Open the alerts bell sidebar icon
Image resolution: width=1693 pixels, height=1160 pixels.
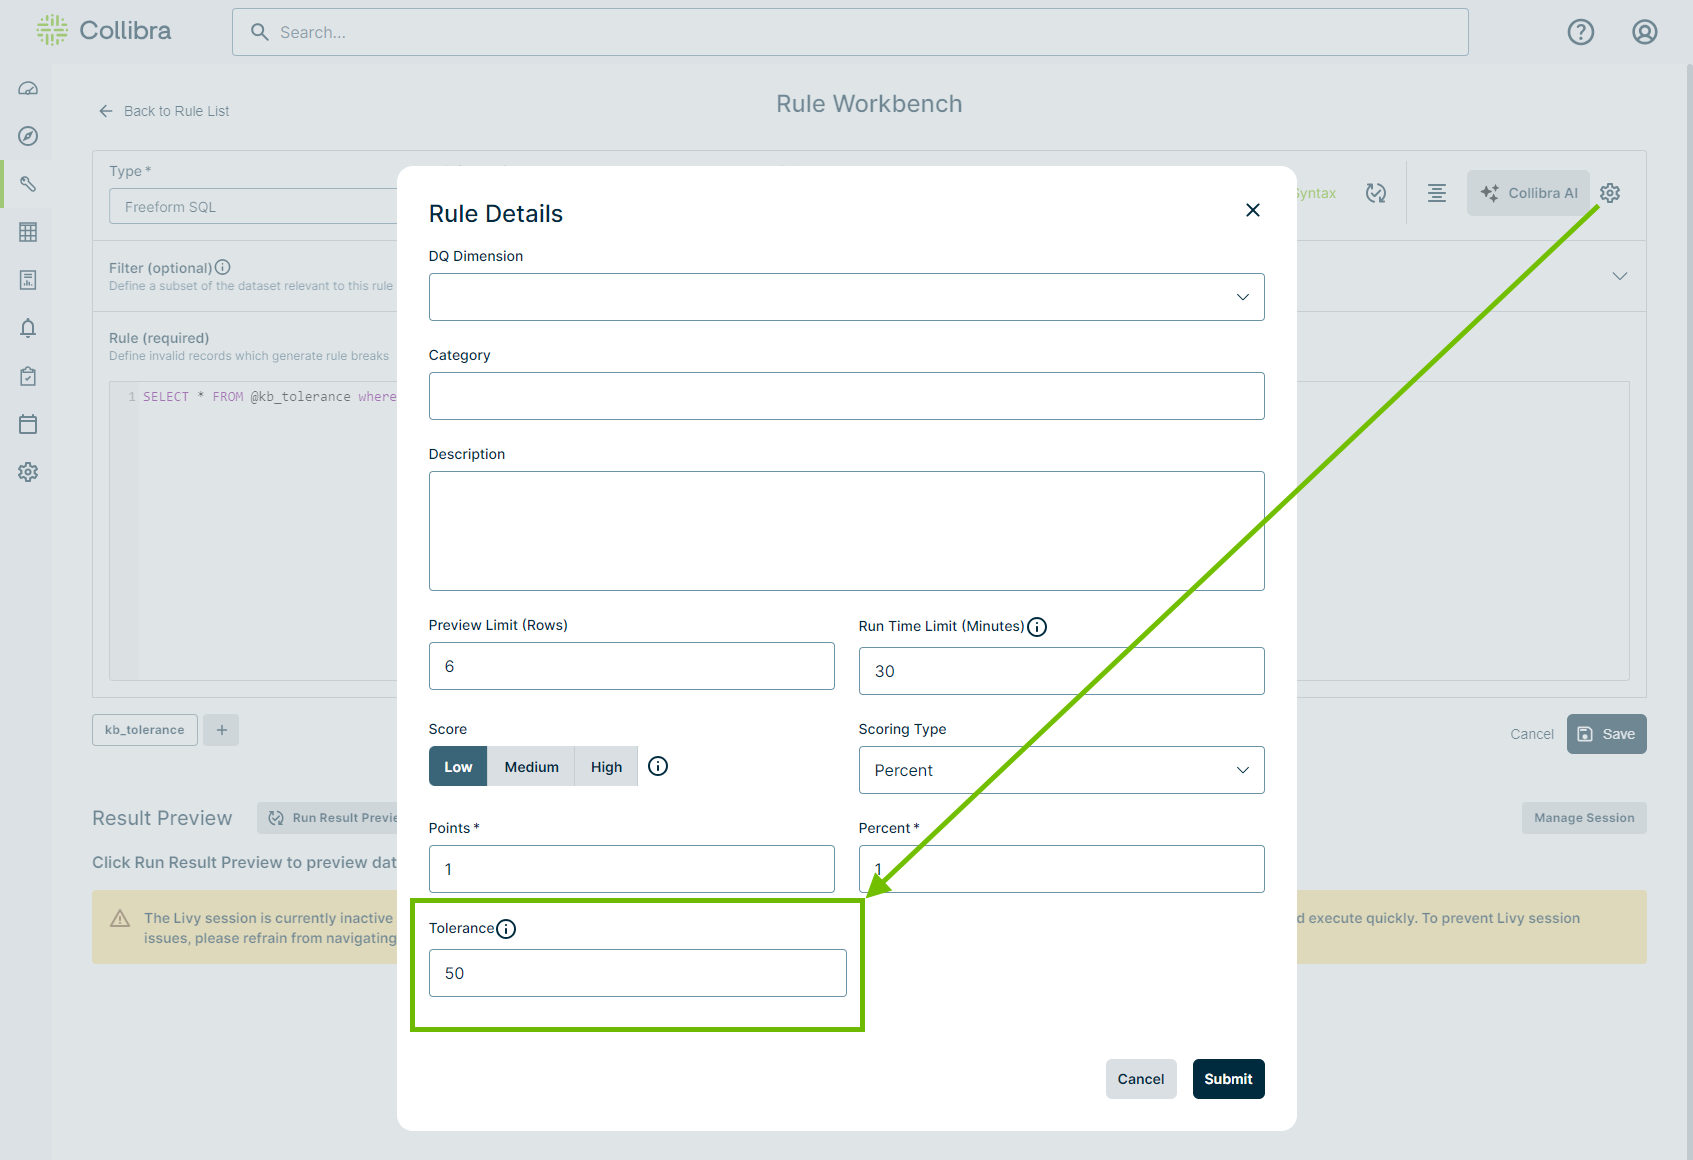pyautogui.click(x=28, y=328)
